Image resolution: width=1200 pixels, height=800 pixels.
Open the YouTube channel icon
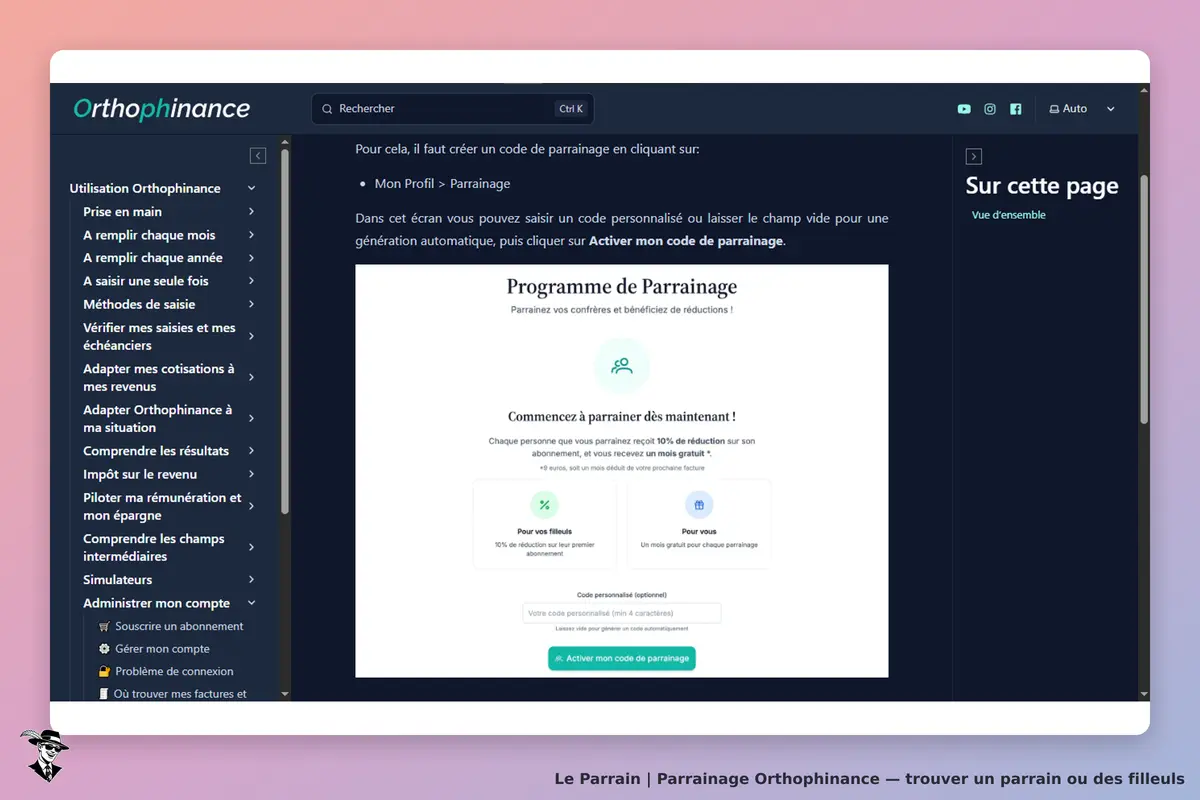coord(964,109)
